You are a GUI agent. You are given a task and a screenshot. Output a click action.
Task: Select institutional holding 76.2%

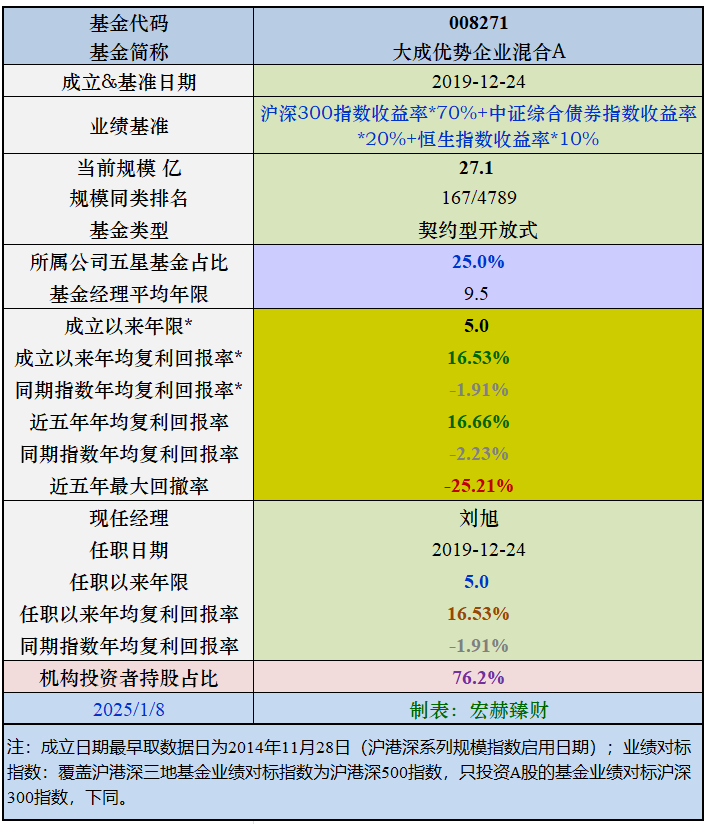[x=478, y=678]
